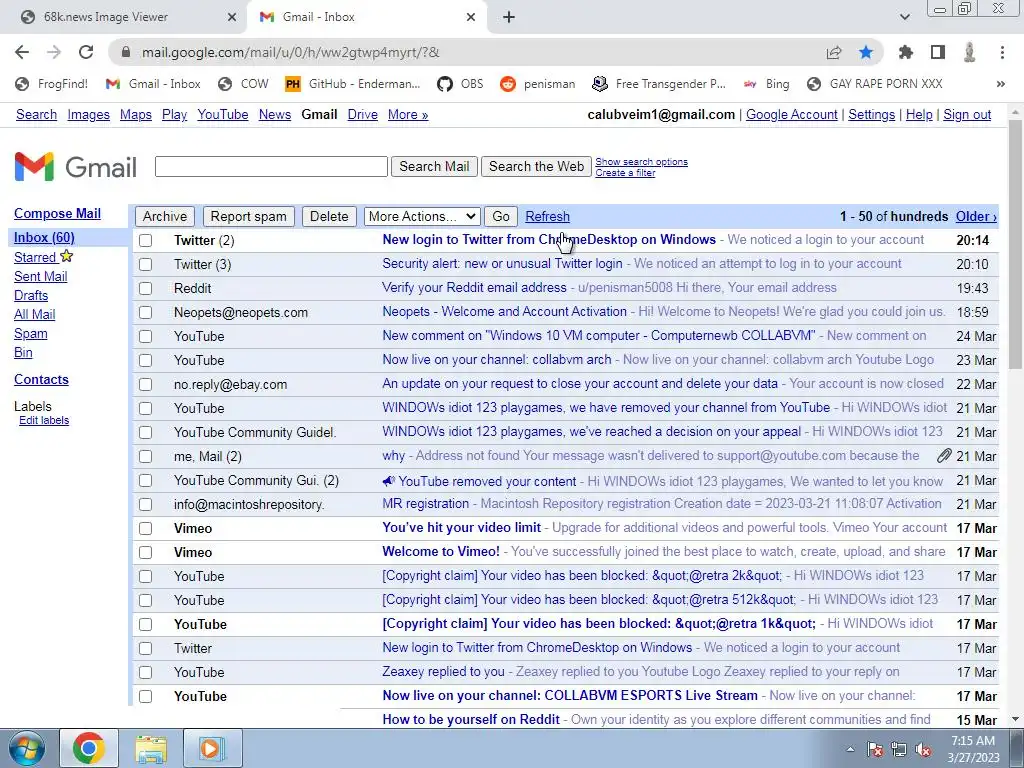Select the Reddit email checkbox
Viewport: 1024px width, 768px height.
click(146, 288)
